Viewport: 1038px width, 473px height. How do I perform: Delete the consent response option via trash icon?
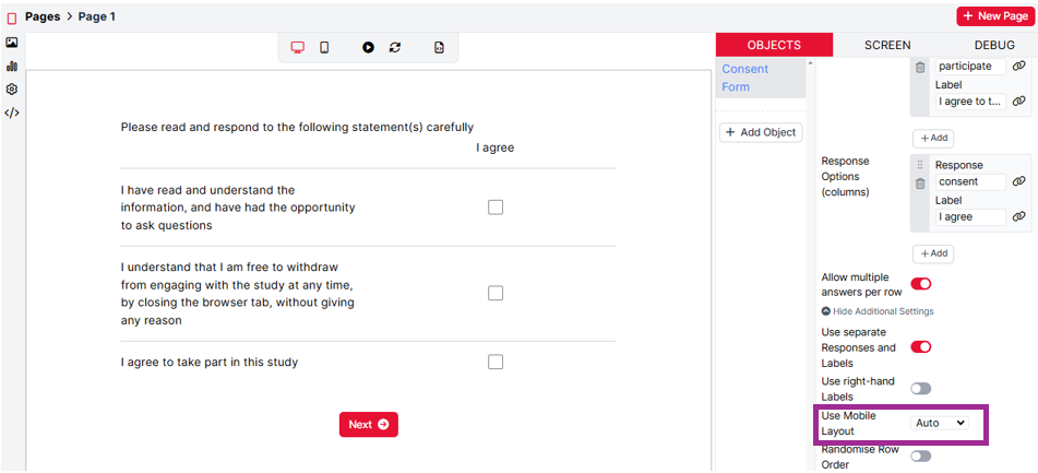coord(920,184)
